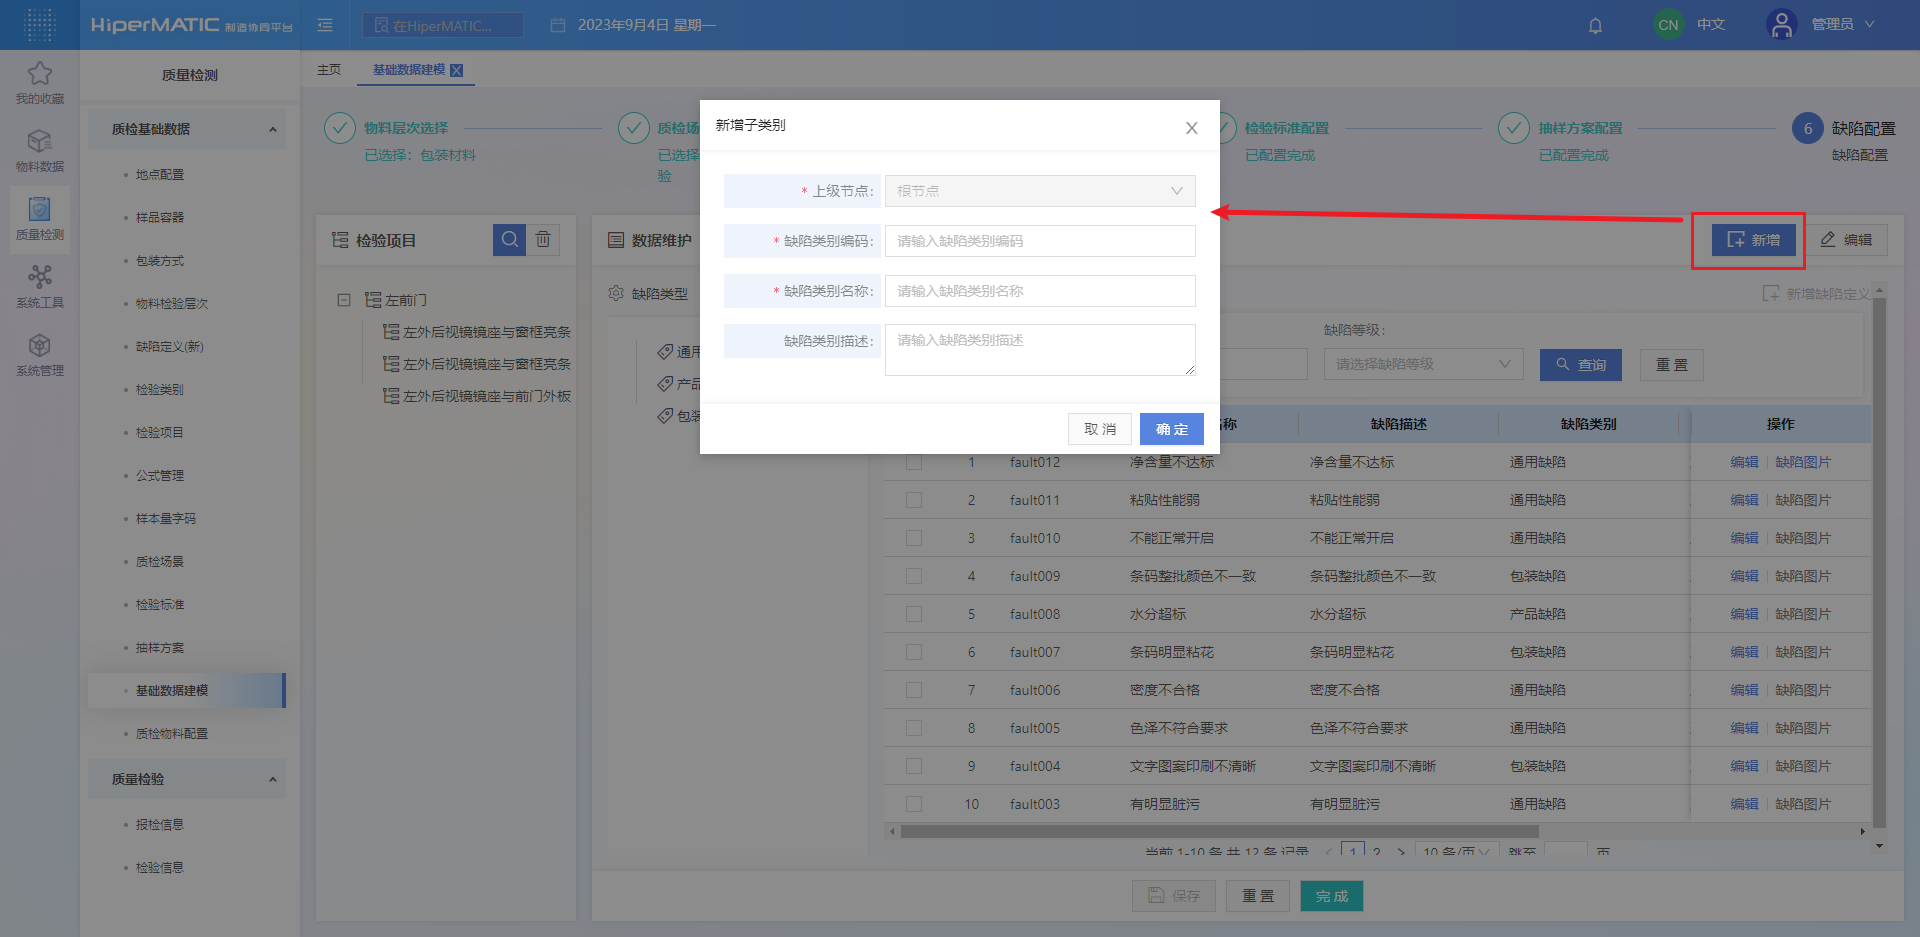
Task: Check the box for row fault006
Action: (x=914, y=690)
